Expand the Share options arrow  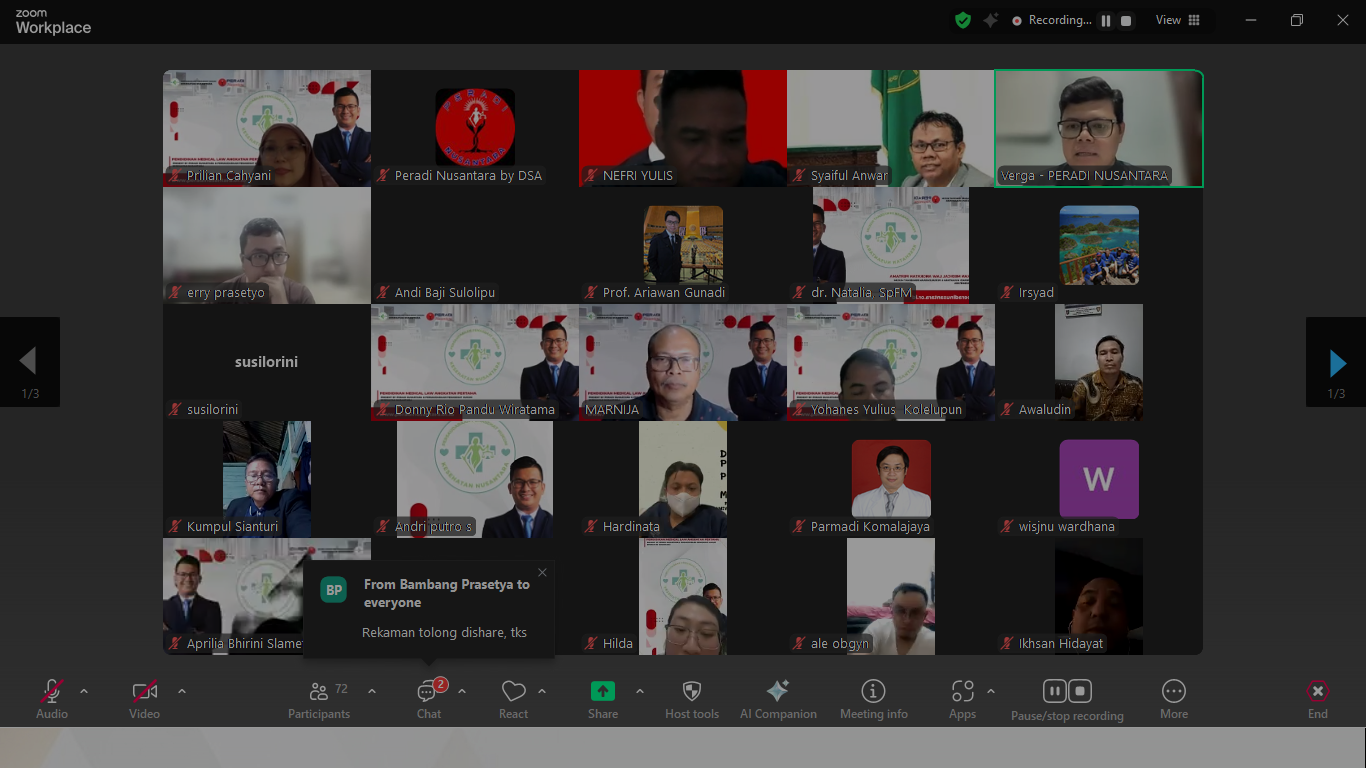pyautogui.click(x=640, y=691)
